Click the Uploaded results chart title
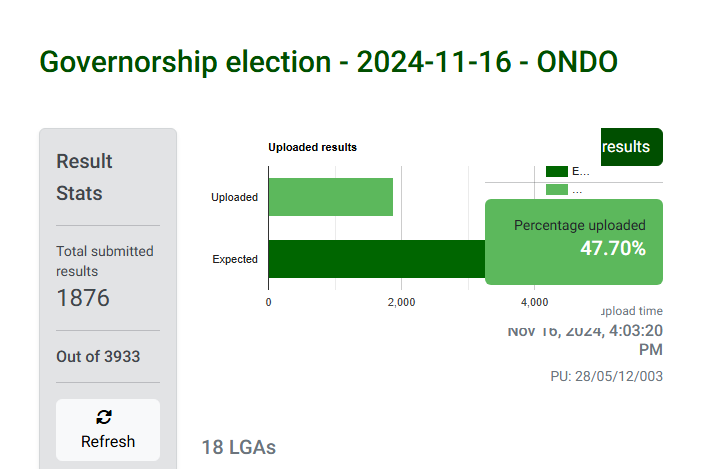 312,147
